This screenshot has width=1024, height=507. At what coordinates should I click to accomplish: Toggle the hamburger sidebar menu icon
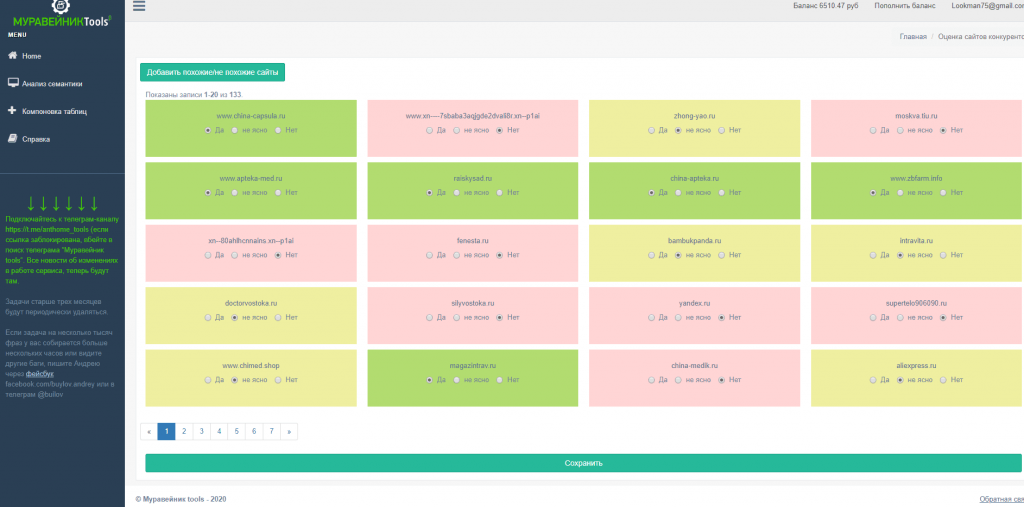point(138,7)
